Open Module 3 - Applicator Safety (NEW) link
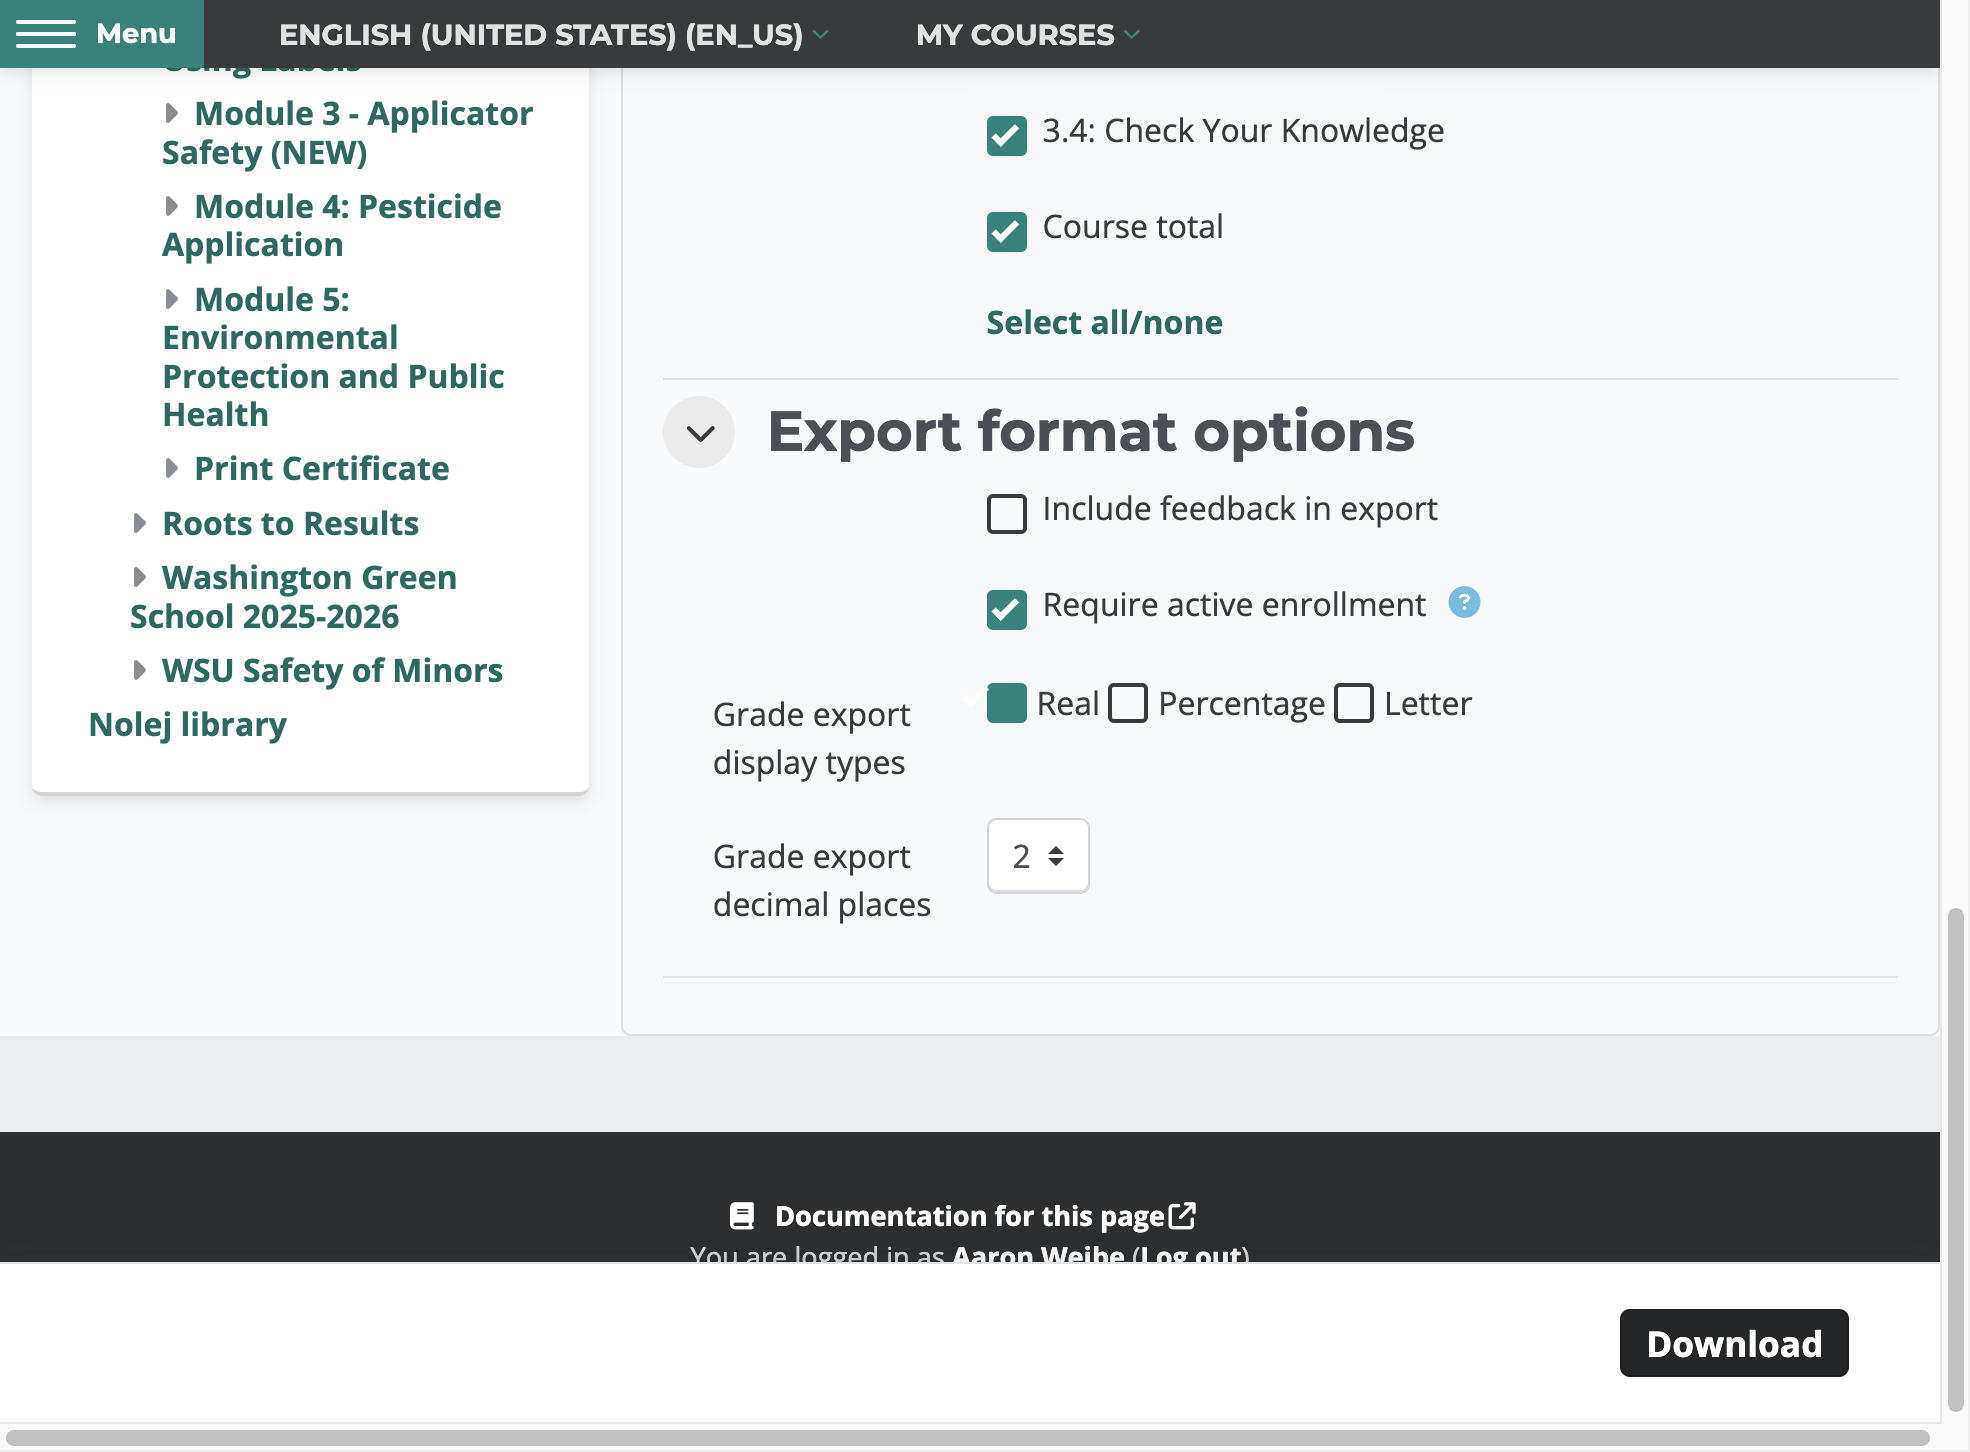Screen dimensions: 1970x1452 point(348,133)
